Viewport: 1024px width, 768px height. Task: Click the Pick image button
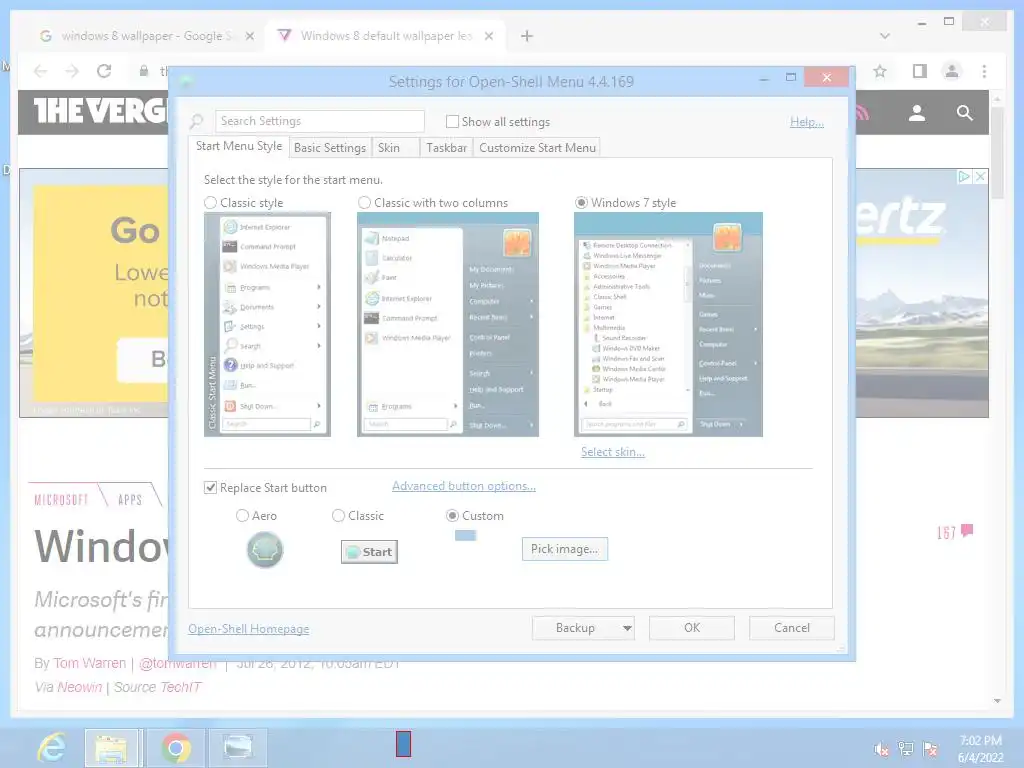point(564,549)
